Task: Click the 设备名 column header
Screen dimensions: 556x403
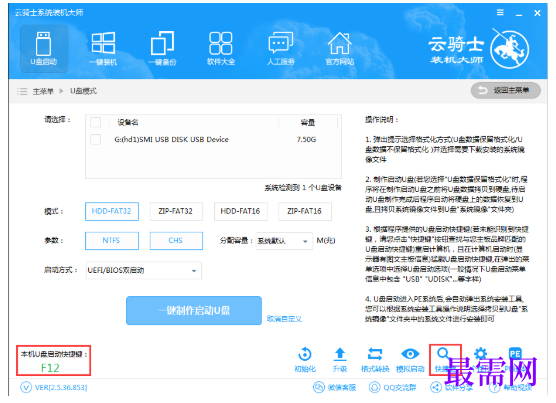Action: tap(128, 123)
